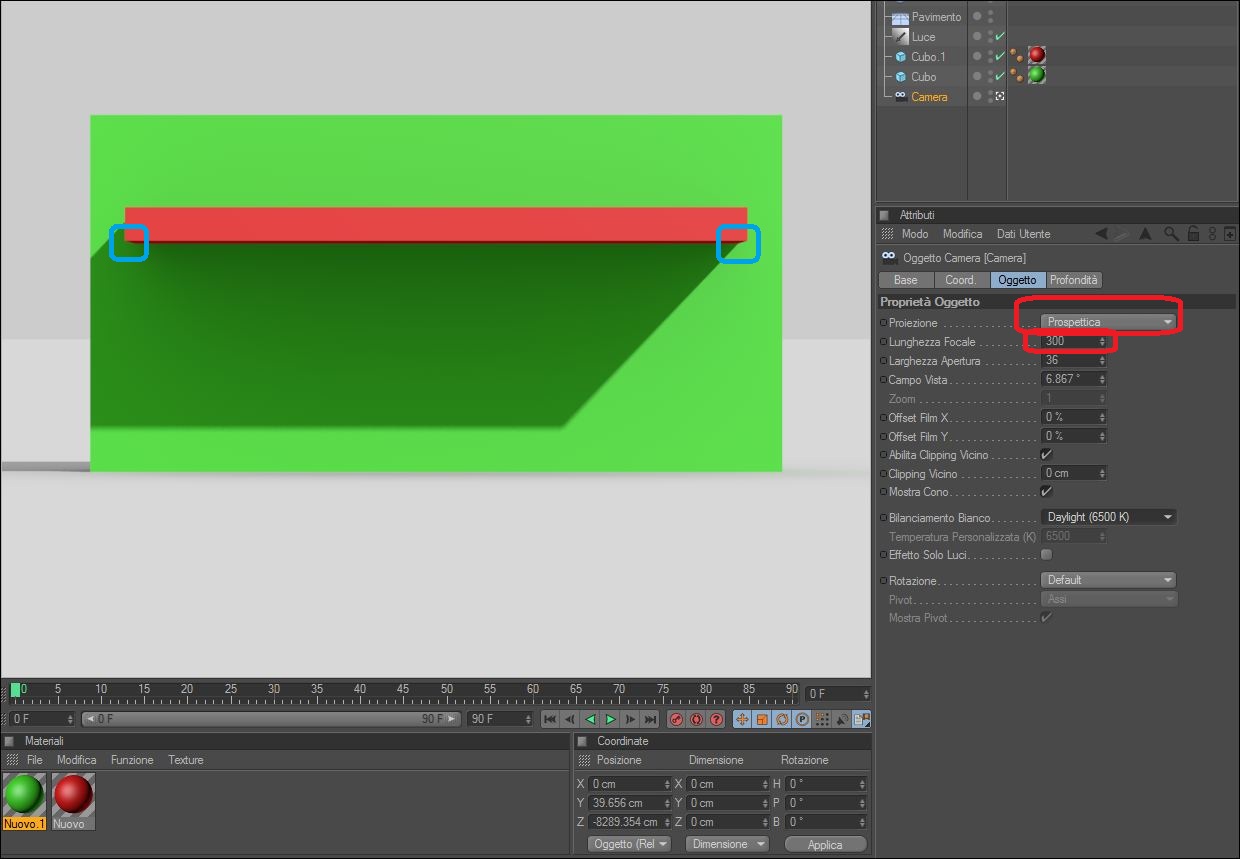Open the Dati Utente menu
Image resolution: width=1240 pixels, height=859 pixels.
[x=1023, y=234]
